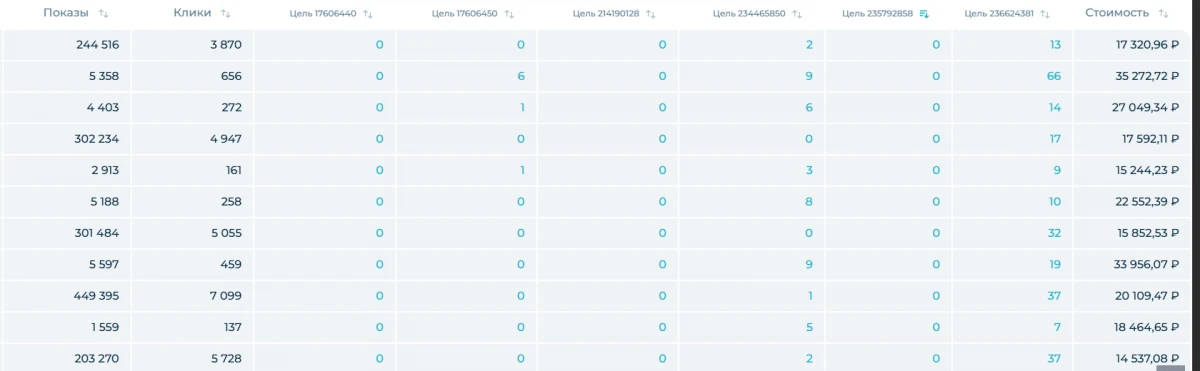Open the goal value 32 link

(x=1054, y=233)
